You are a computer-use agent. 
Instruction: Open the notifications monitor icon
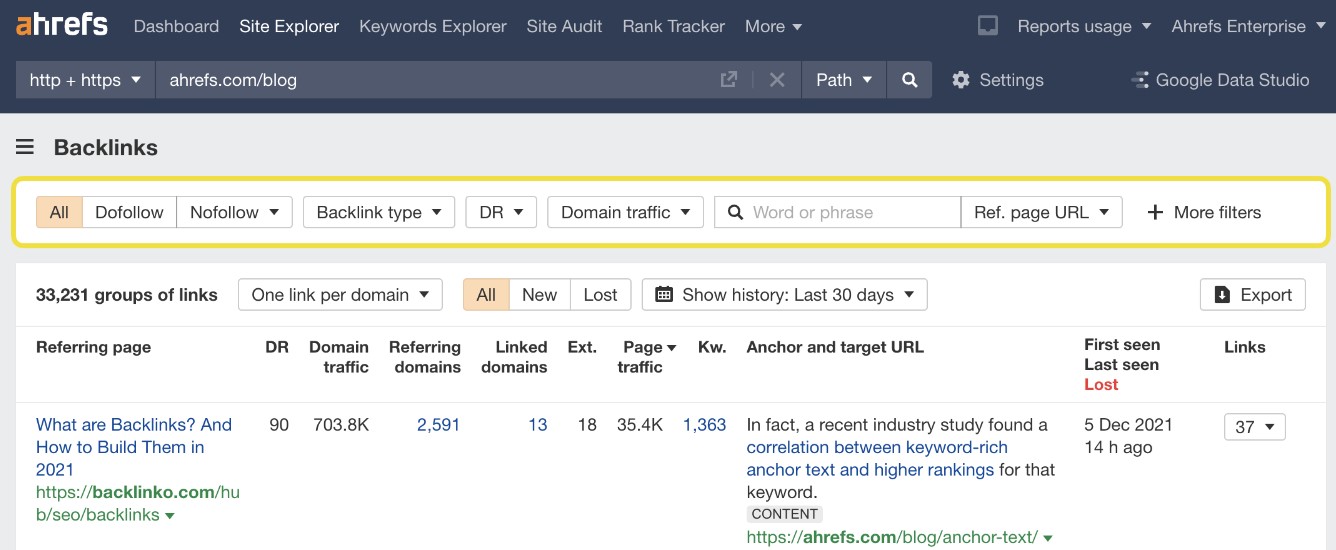987,26
